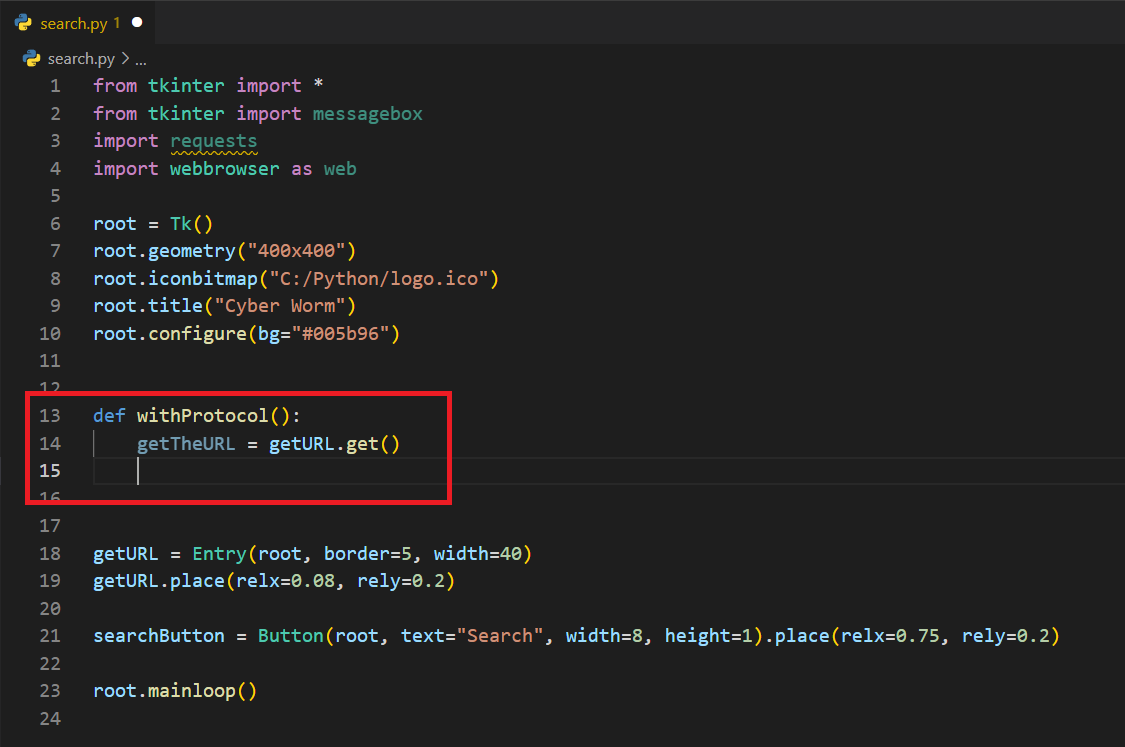1125x747 pixels.
Task: Place the cursor at the end of root.mainloop()
Action: coord(258,691)
